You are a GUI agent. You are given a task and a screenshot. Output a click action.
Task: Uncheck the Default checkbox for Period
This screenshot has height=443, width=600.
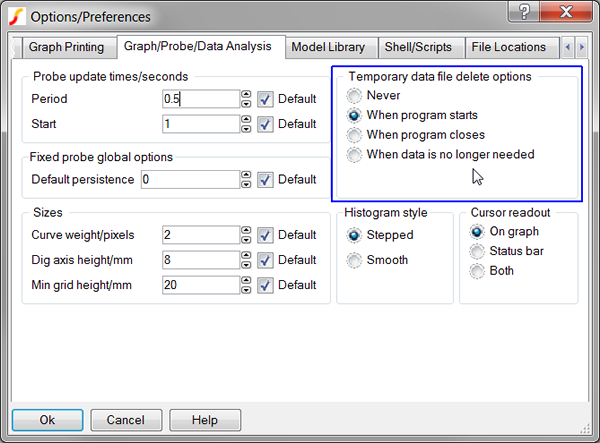[265, 99]
